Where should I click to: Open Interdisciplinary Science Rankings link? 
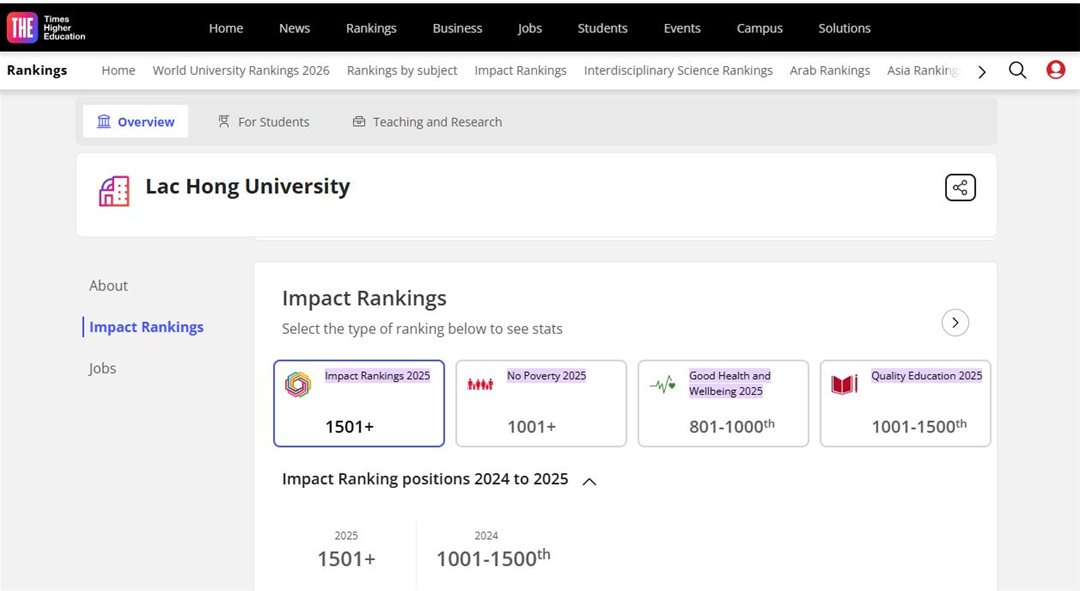click(678, 70)
